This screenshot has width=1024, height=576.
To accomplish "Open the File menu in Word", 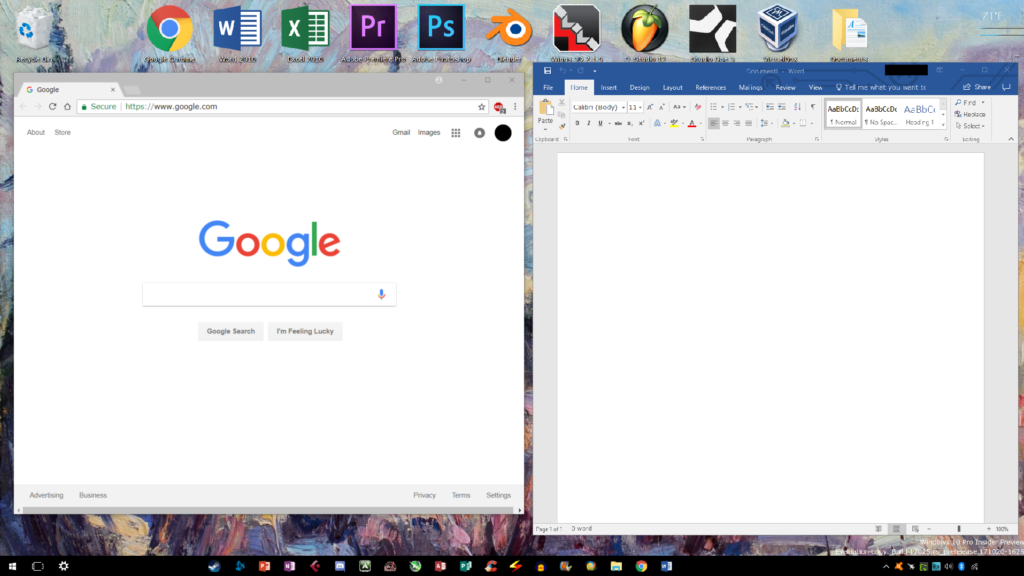I will click(x=548, y=88).
